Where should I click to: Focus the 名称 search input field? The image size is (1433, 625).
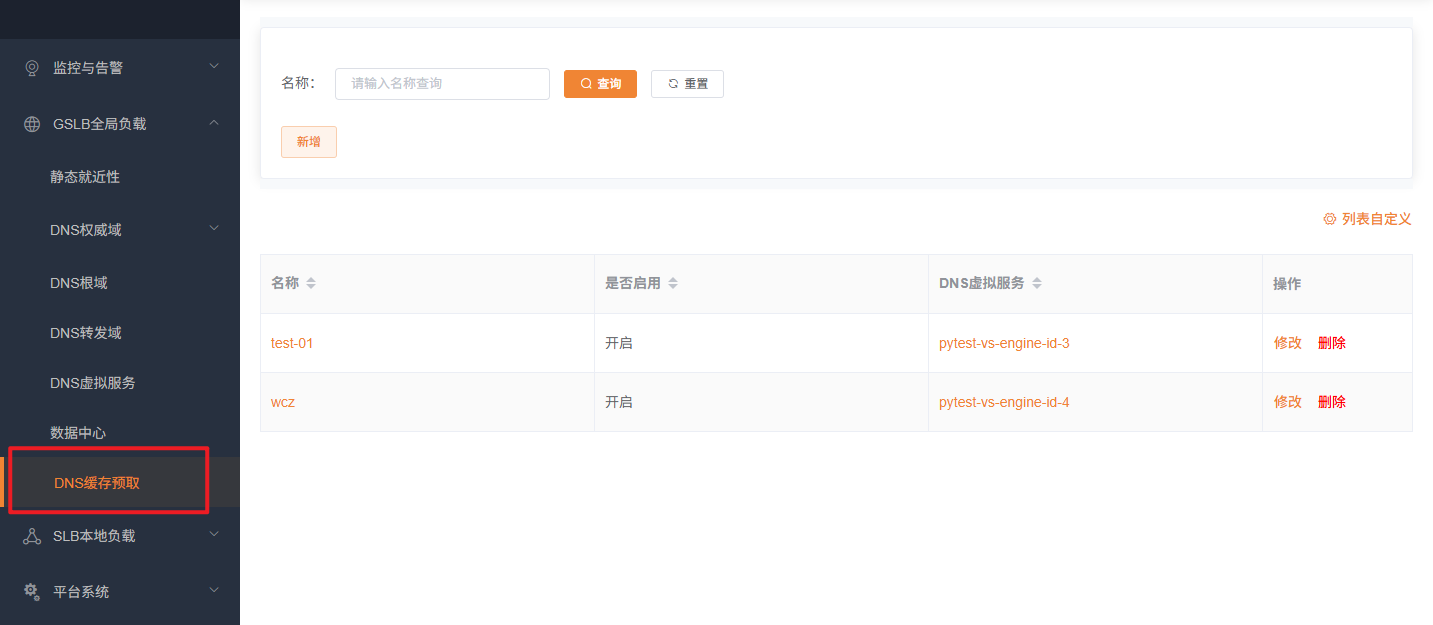pyautogui.click(x=442, y=84)
